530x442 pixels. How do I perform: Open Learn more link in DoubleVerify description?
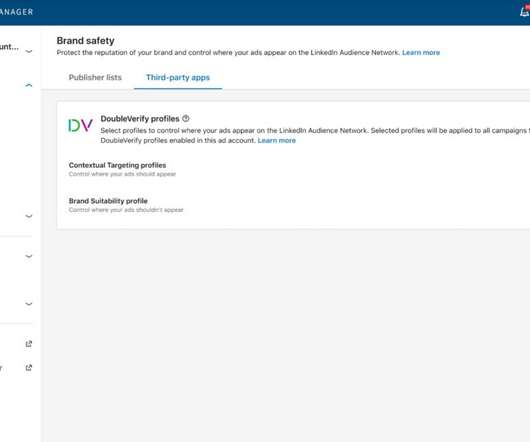pyautogui.click(x=276, y=141)
